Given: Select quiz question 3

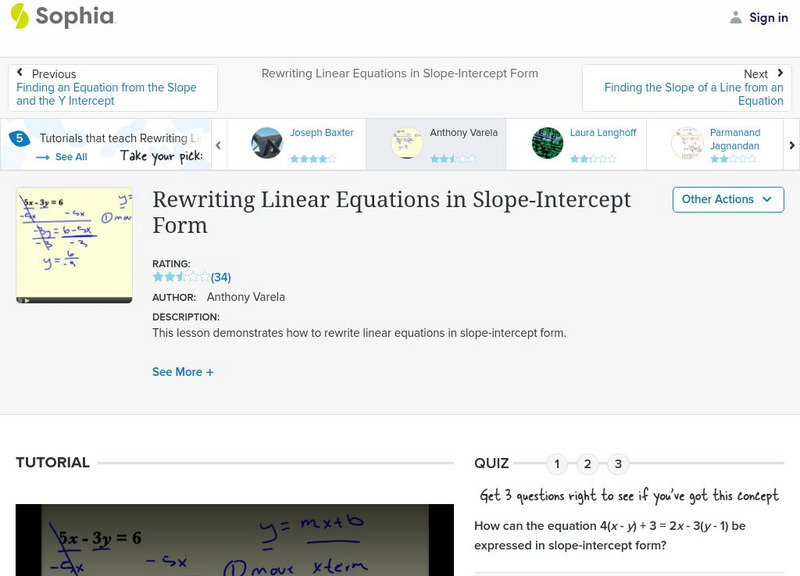Looking at the screenshot, I should coord(618,464).
